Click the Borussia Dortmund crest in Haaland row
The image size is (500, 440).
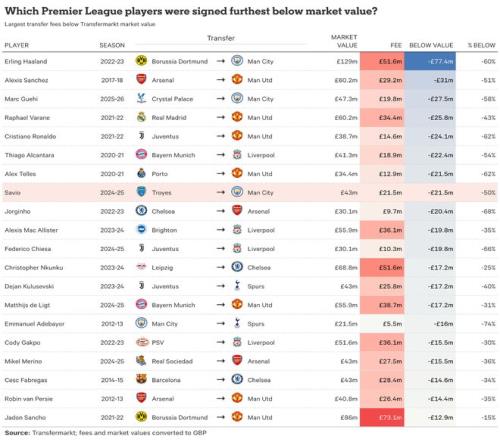click(x=141, y=61)
